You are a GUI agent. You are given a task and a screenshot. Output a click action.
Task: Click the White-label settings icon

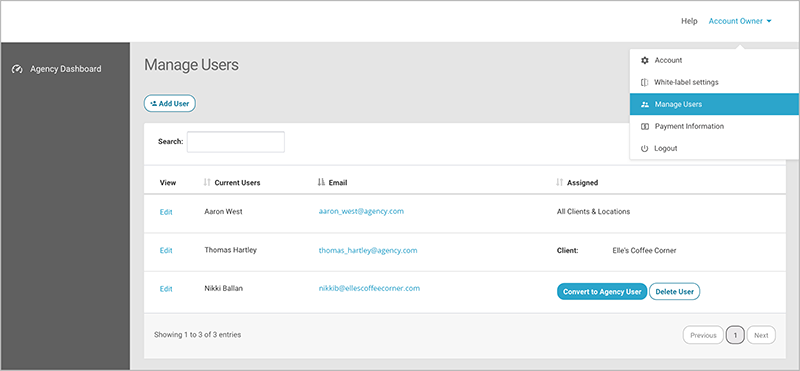coord(644,82)
